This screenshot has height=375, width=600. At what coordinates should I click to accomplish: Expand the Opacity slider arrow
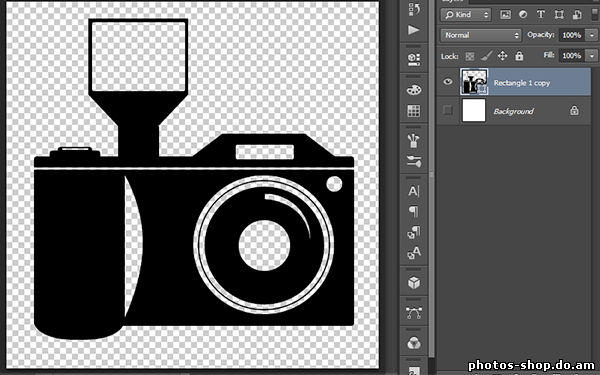(592, 35)
